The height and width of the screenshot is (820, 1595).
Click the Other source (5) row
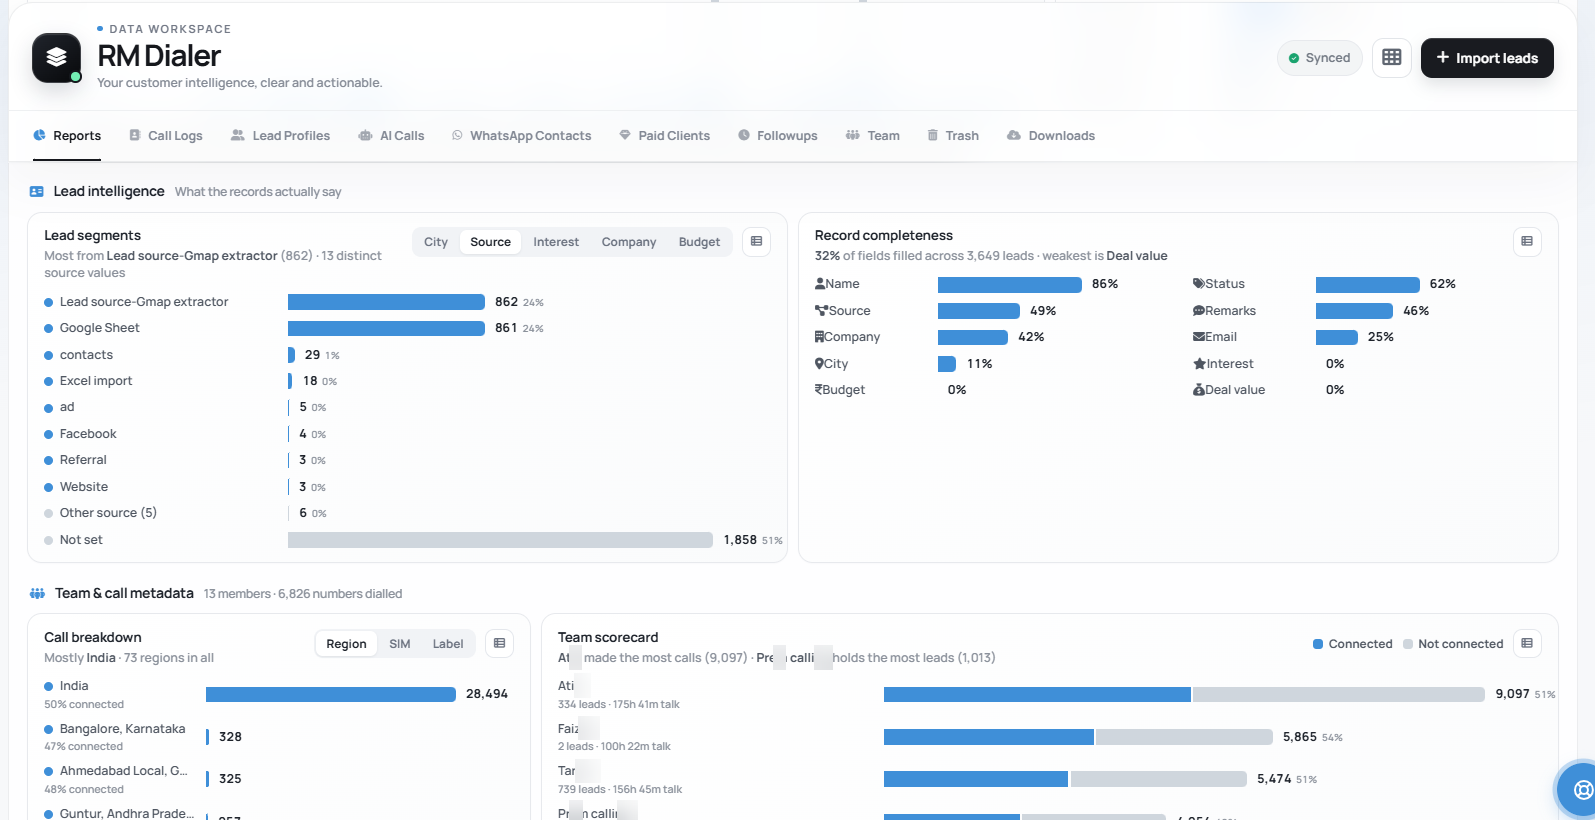point(408,513)
